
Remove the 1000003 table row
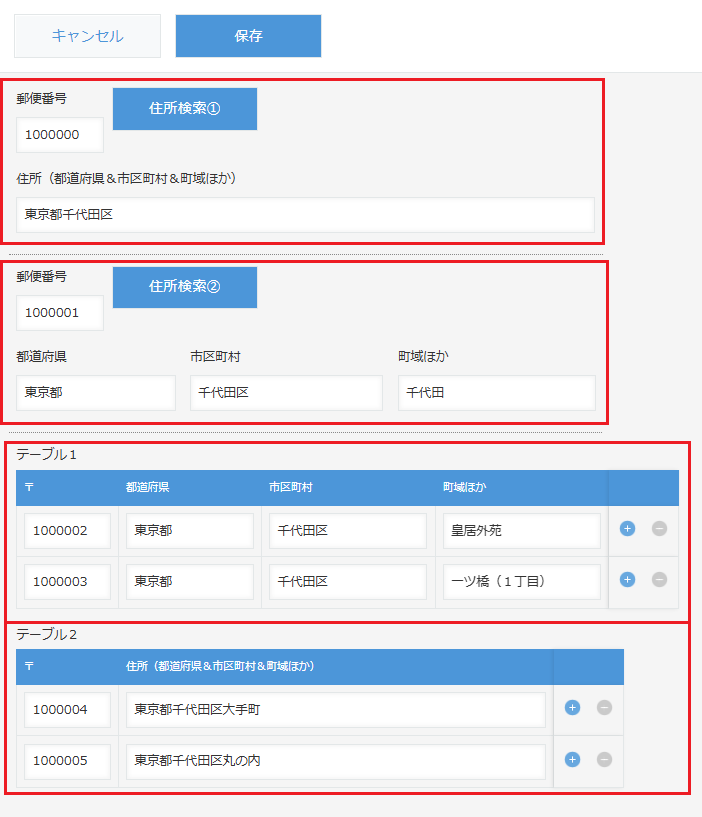click(x=659, y=579)
